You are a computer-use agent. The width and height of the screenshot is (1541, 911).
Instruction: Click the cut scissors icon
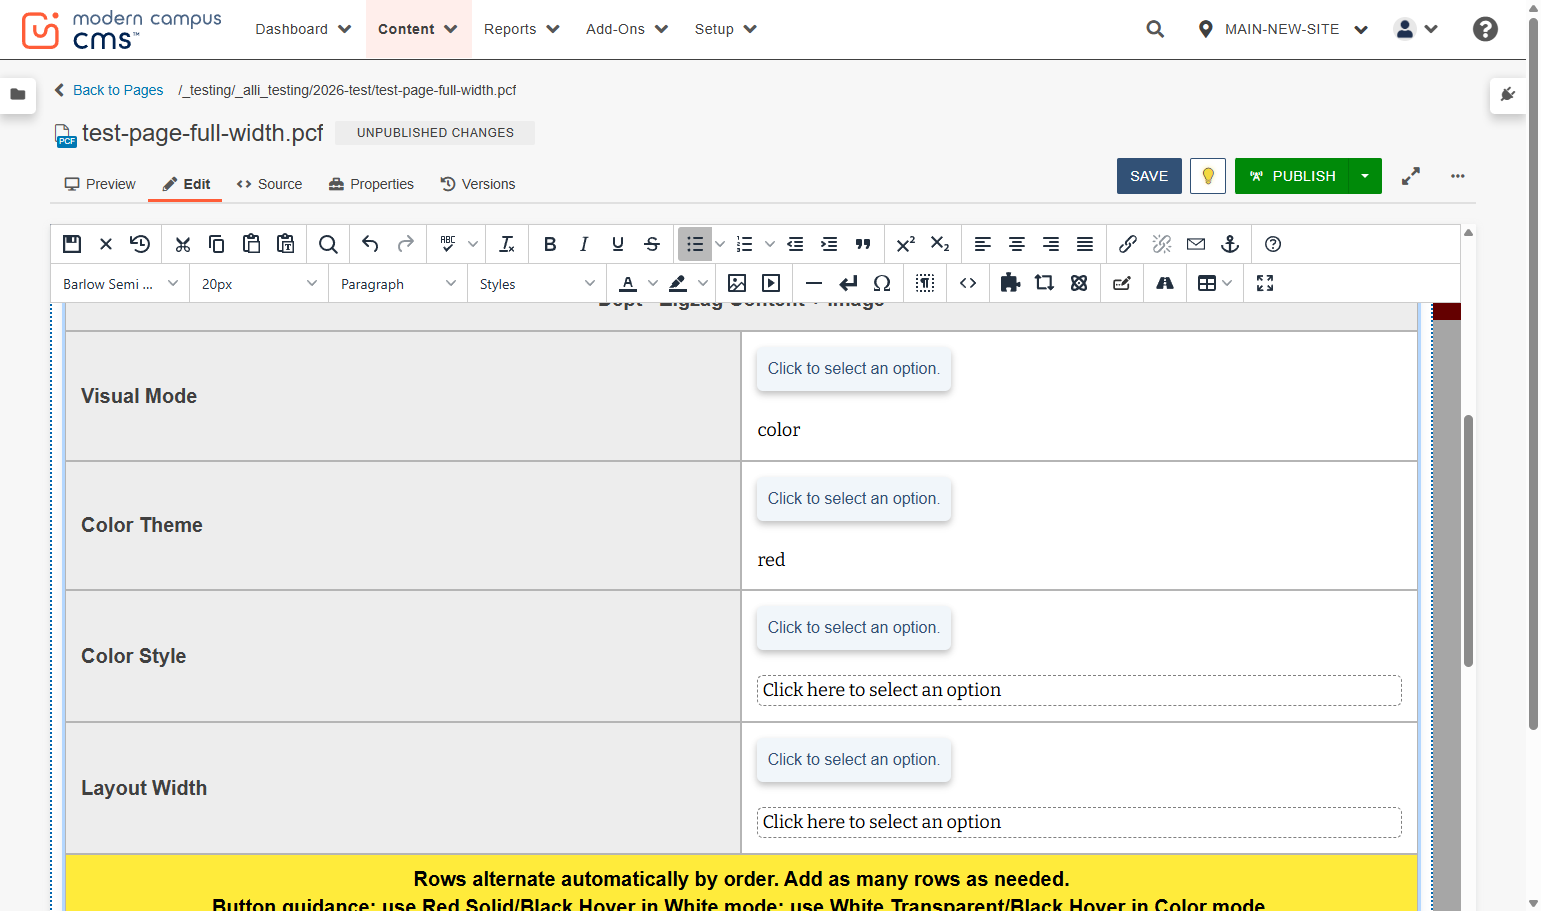[x=182, y=244]
